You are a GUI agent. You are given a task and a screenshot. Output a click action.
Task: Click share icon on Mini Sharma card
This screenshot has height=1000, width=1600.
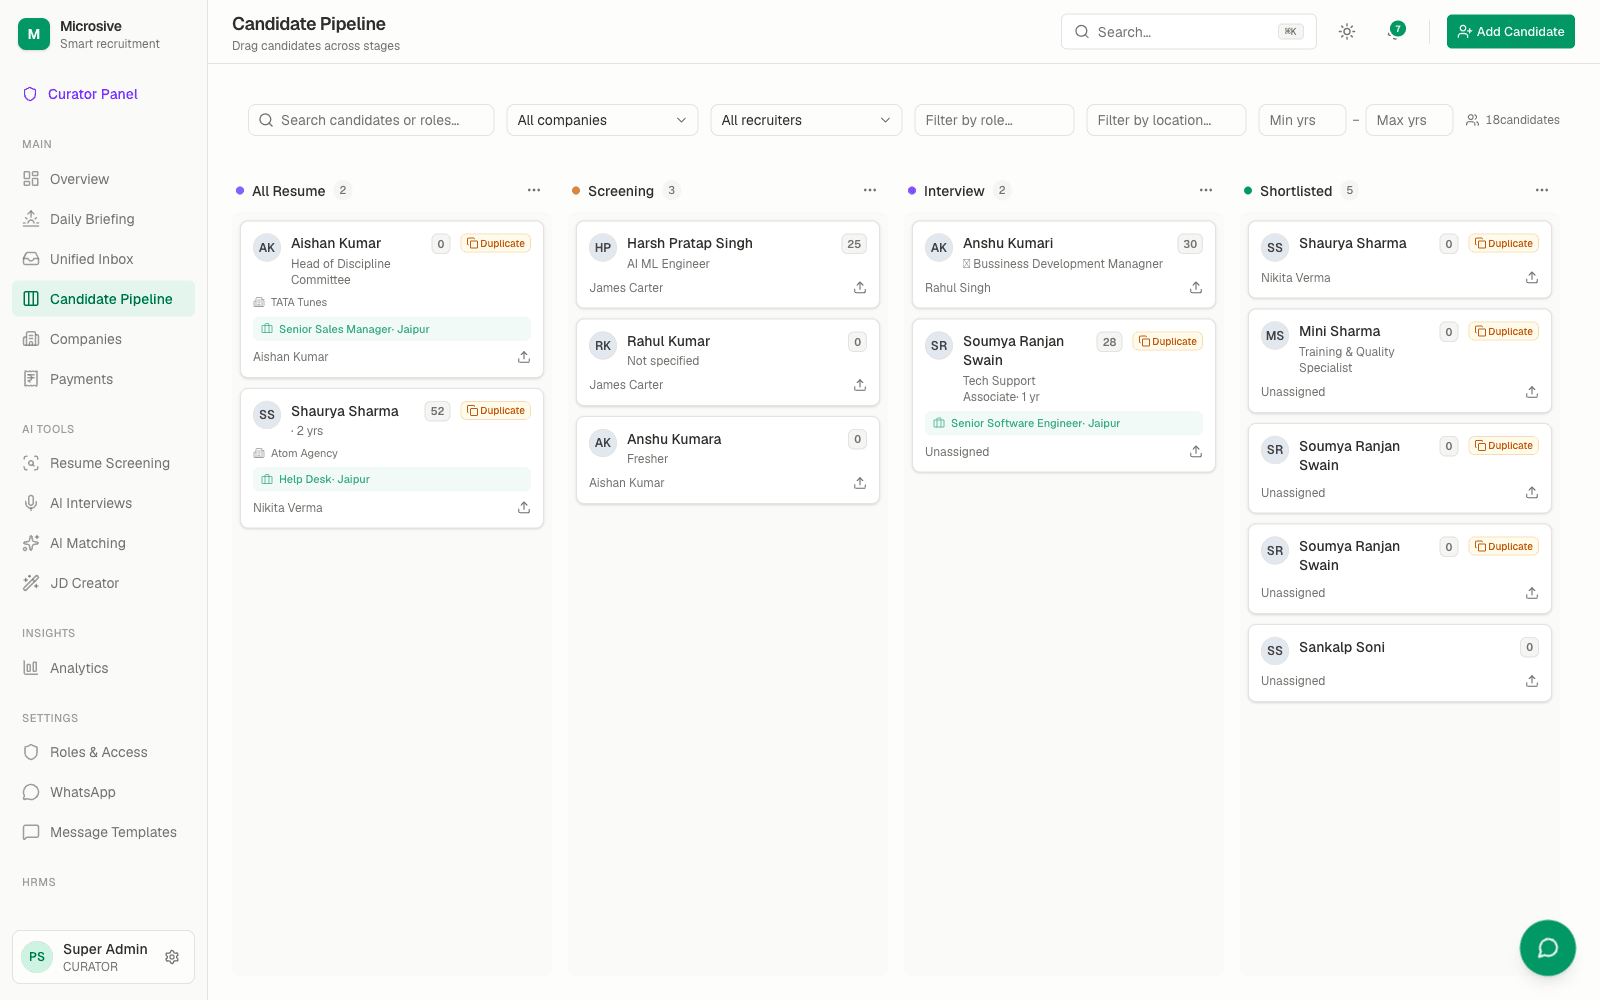pyautogui.click(x=1532, y=392)
